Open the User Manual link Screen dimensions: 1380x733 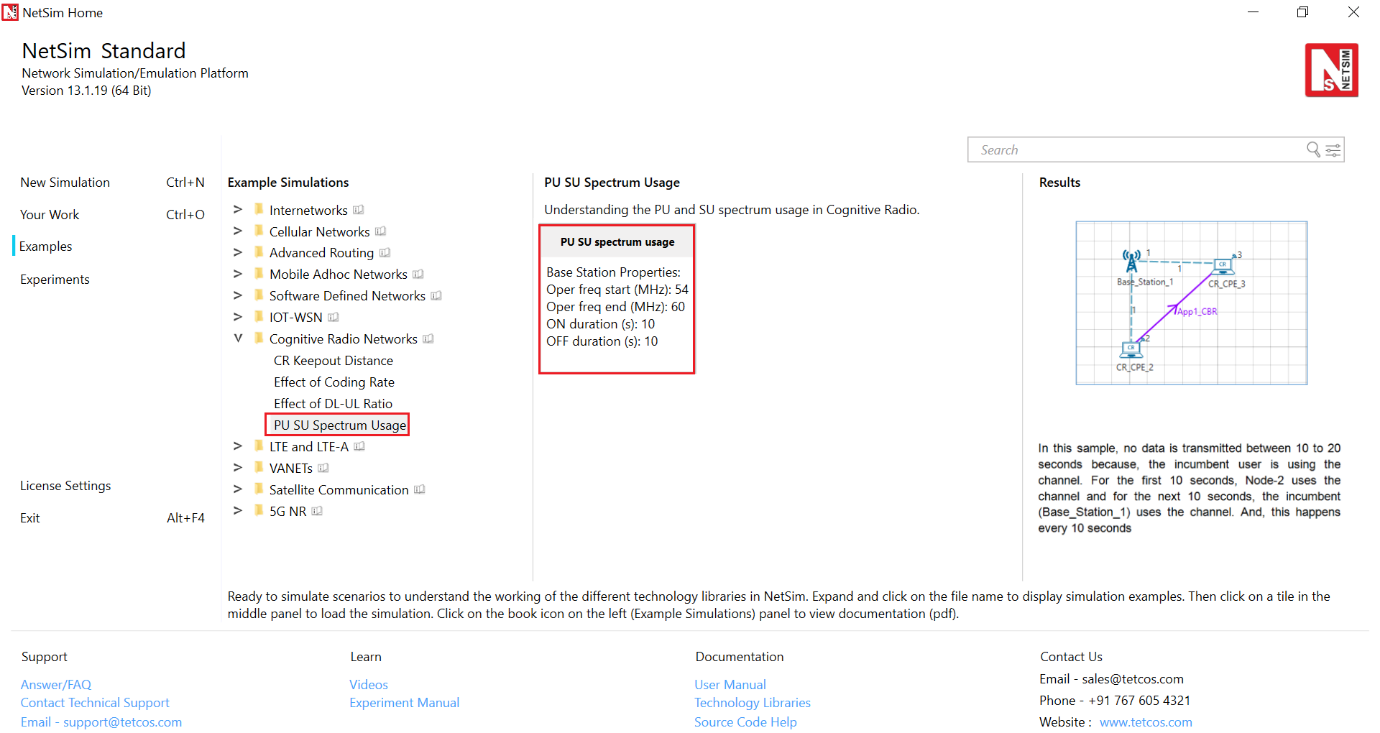pos(730,684)
